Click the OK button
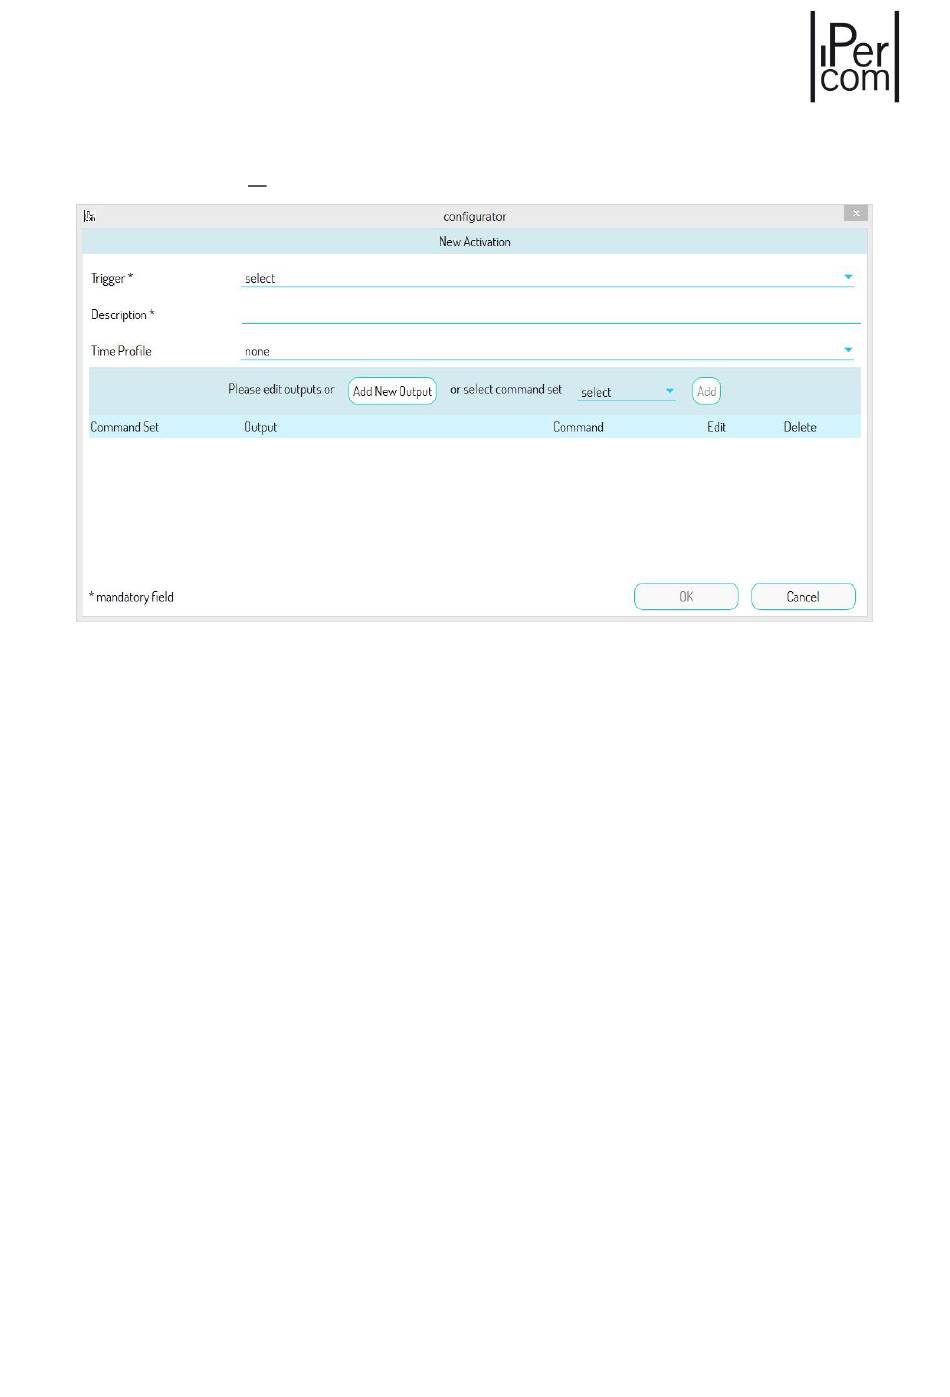The height and width of the screenshot is (1397, 950). (686, 596)
